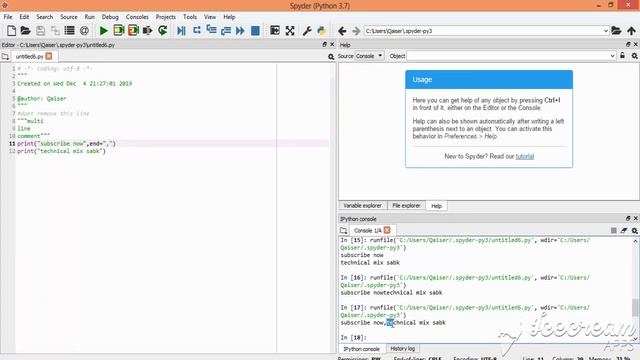Image resolution: width=640 pixels, height=360 pixels.
Task: Open Editor pane options gear icon
Action: (331, 57)
